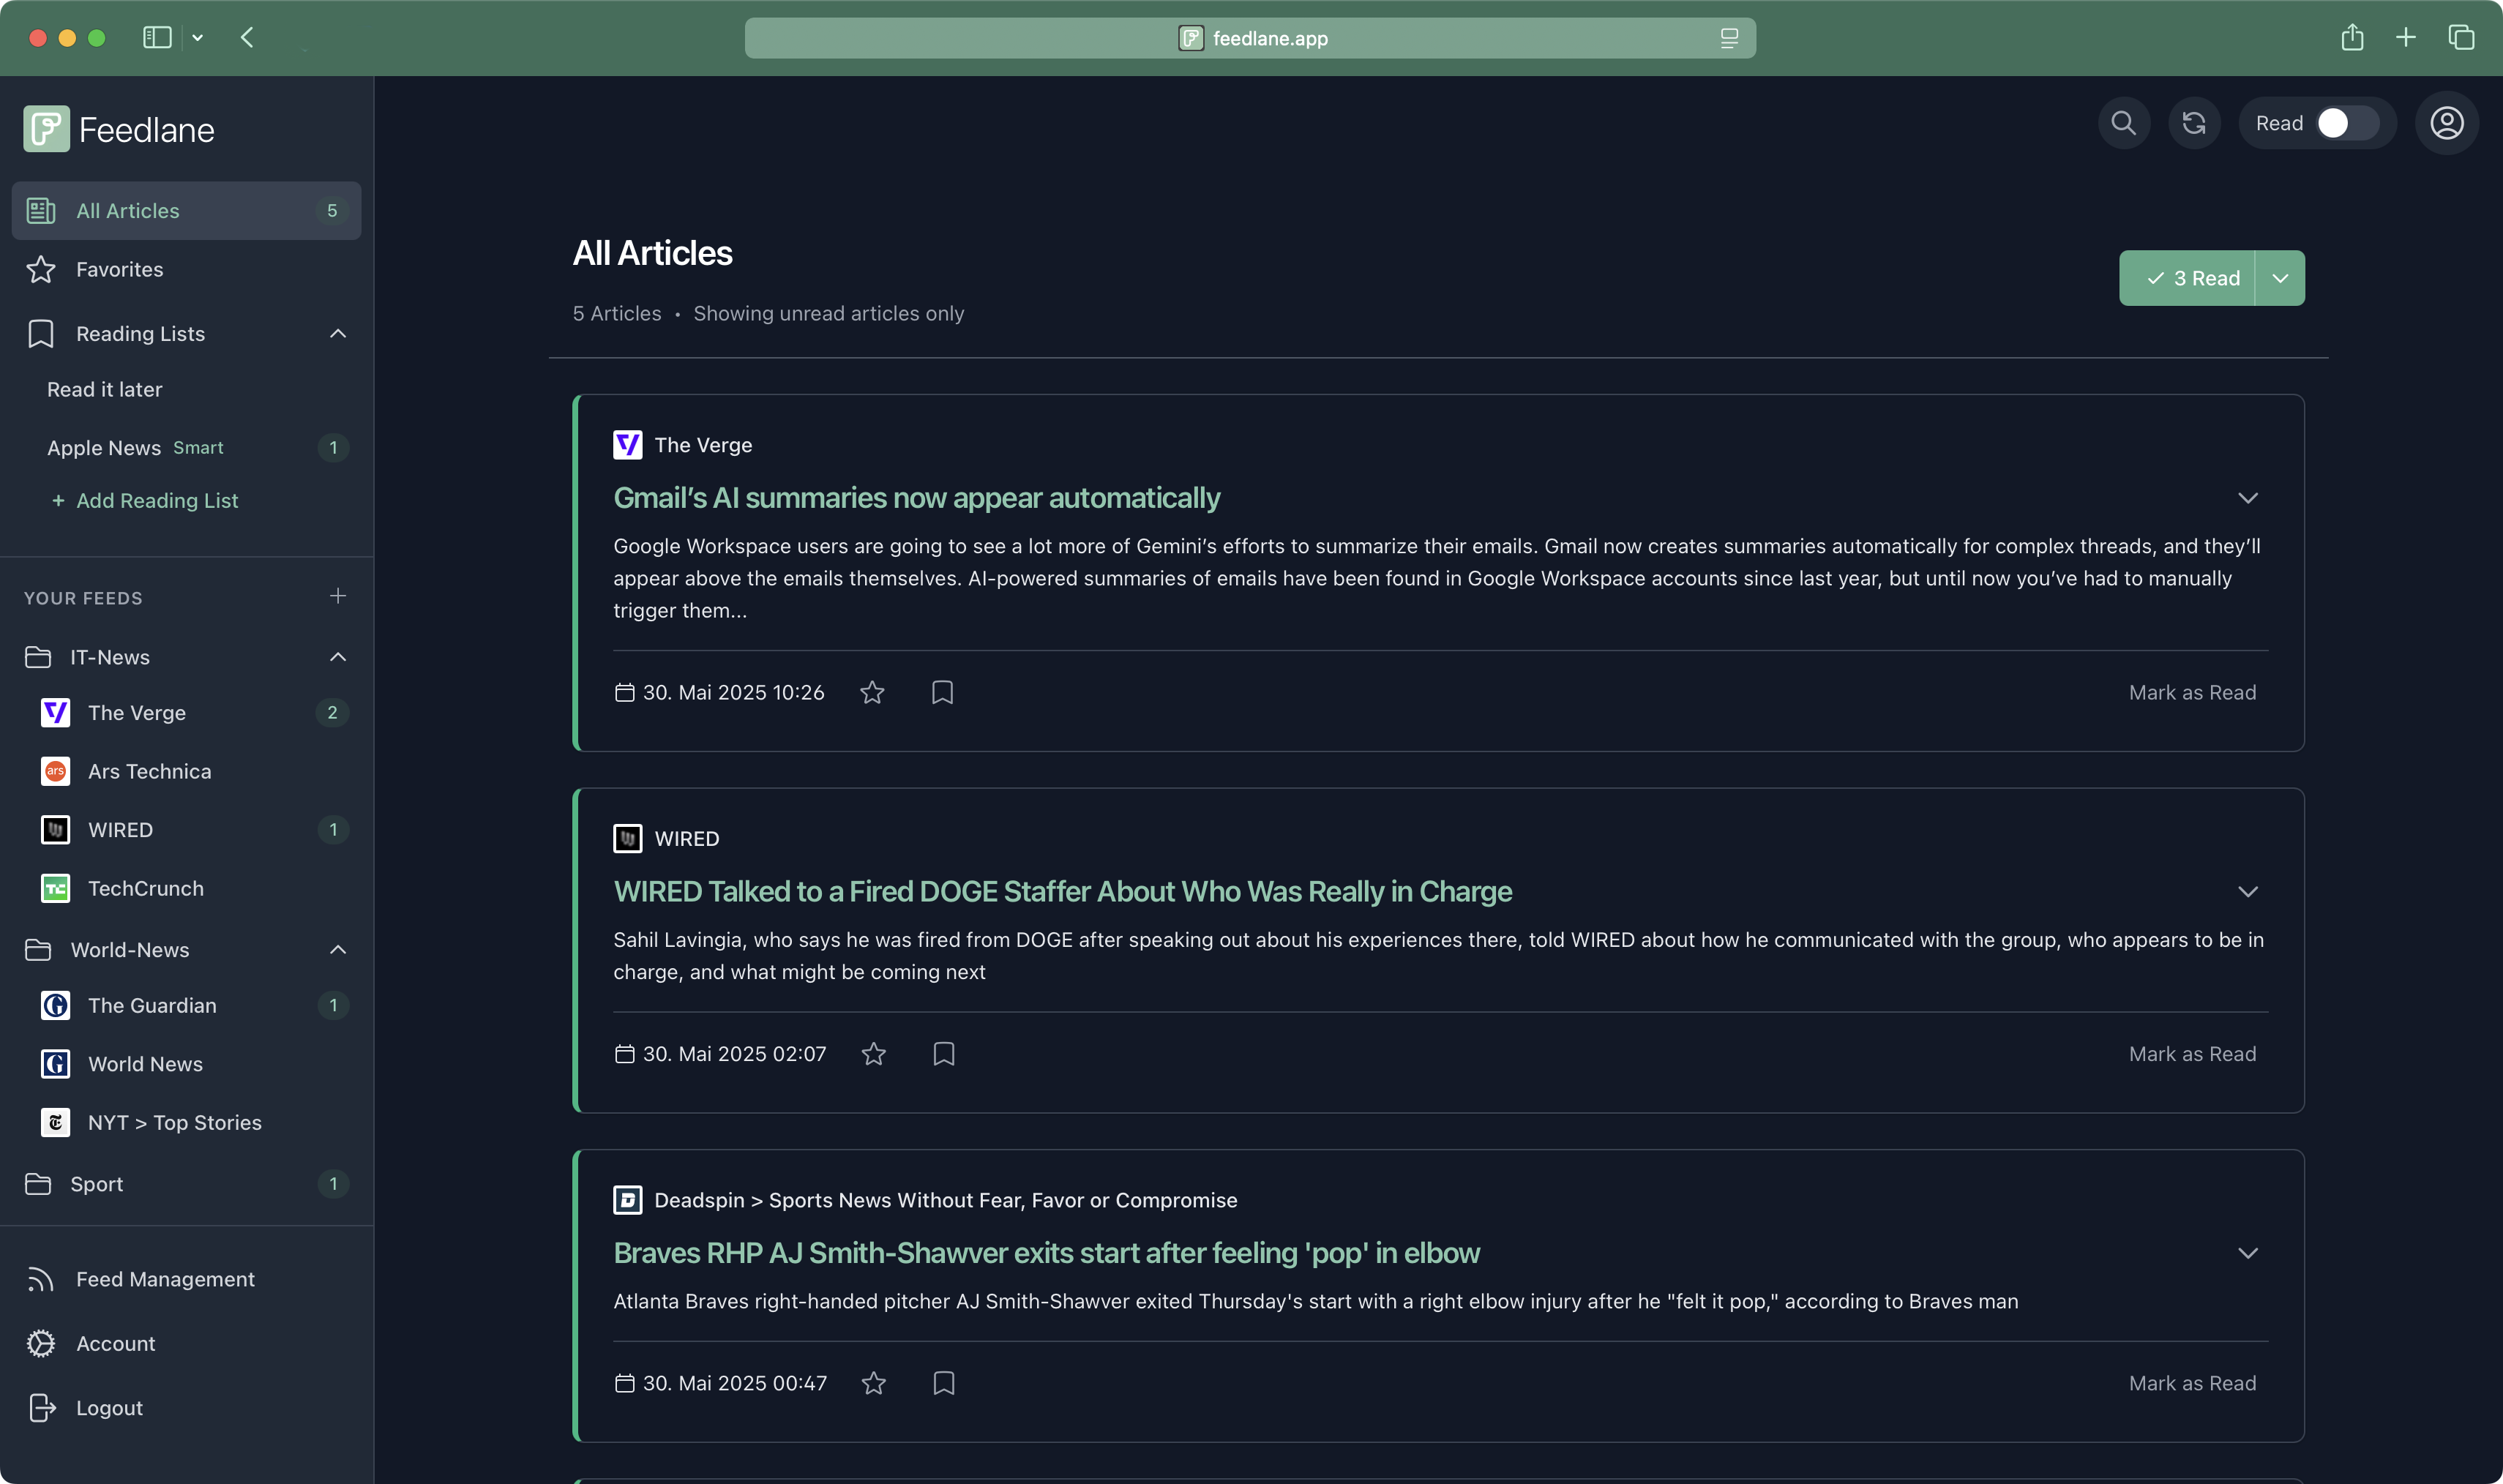
Task: Select The Verge feed
Action: coord(186,712)
